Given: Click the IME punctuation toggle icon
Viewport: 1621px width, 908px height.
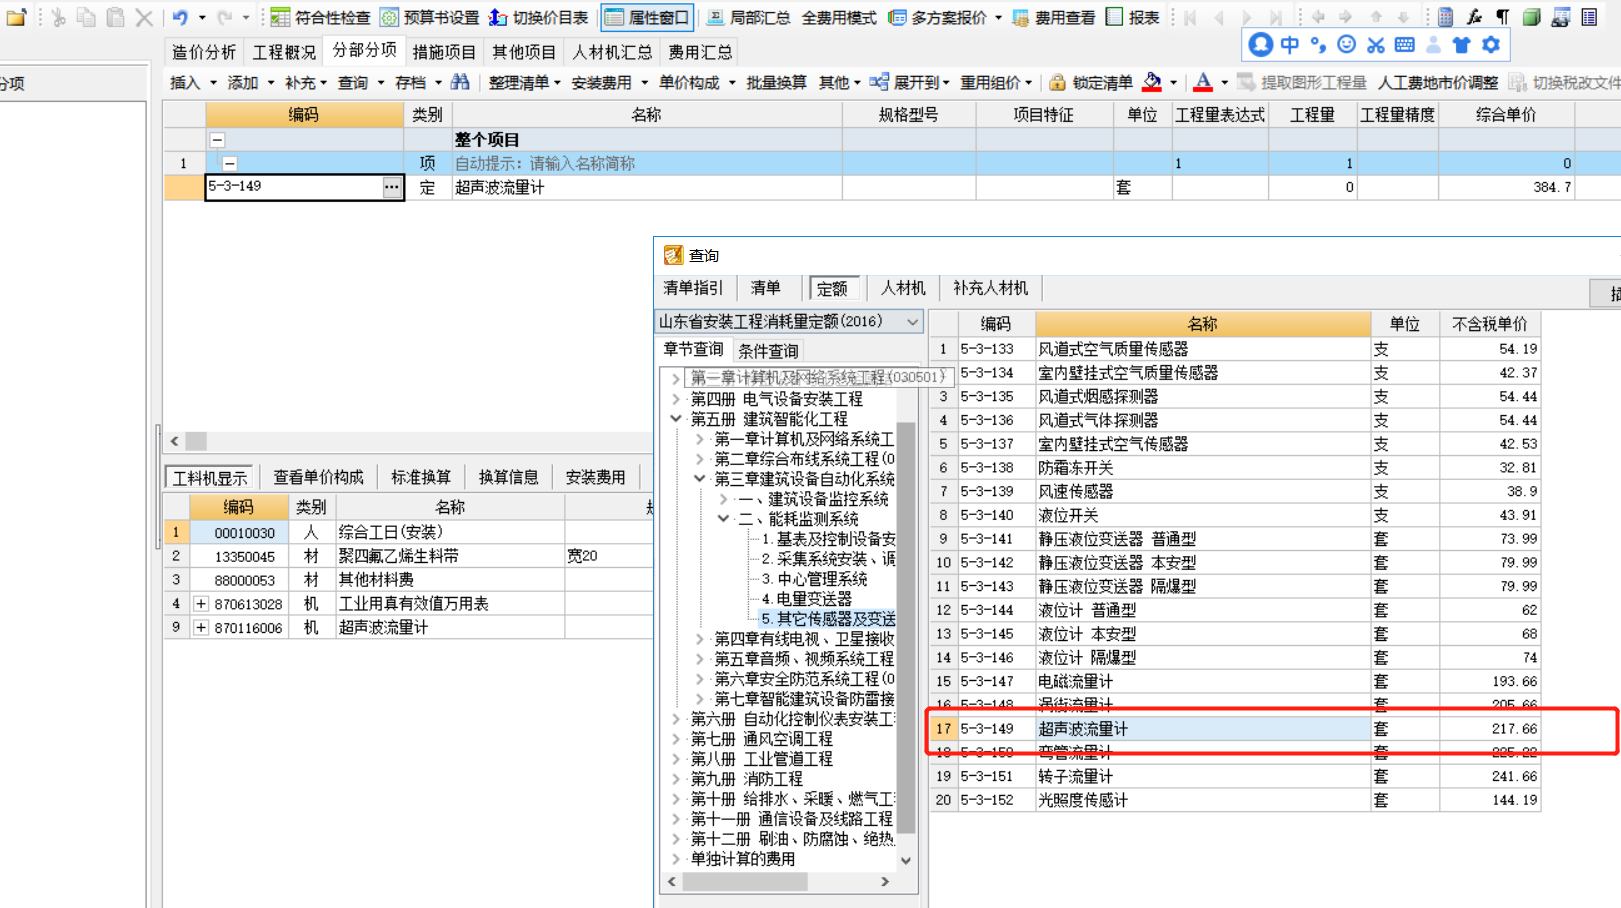Looking at the screenshot, I should [1318, 45].
